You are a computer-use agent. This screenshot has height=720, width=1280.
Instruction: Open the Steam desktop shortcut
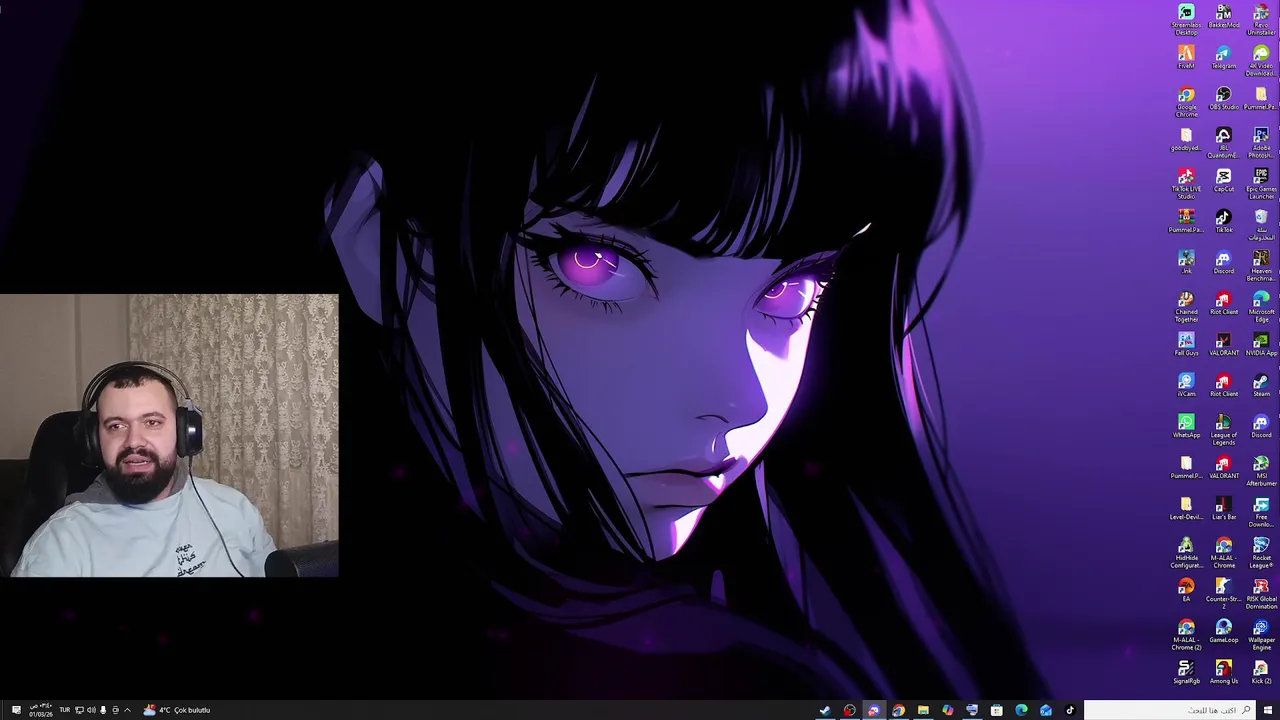(x=1261, y=385)
